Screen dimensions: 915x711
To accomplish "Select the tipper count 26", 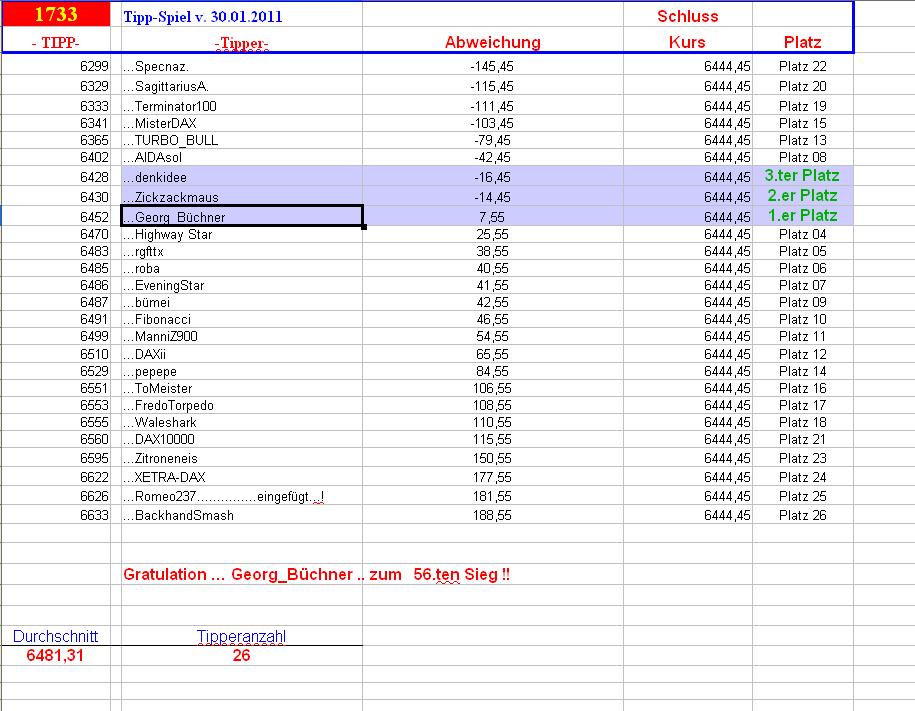I will [x=241, y=655].
